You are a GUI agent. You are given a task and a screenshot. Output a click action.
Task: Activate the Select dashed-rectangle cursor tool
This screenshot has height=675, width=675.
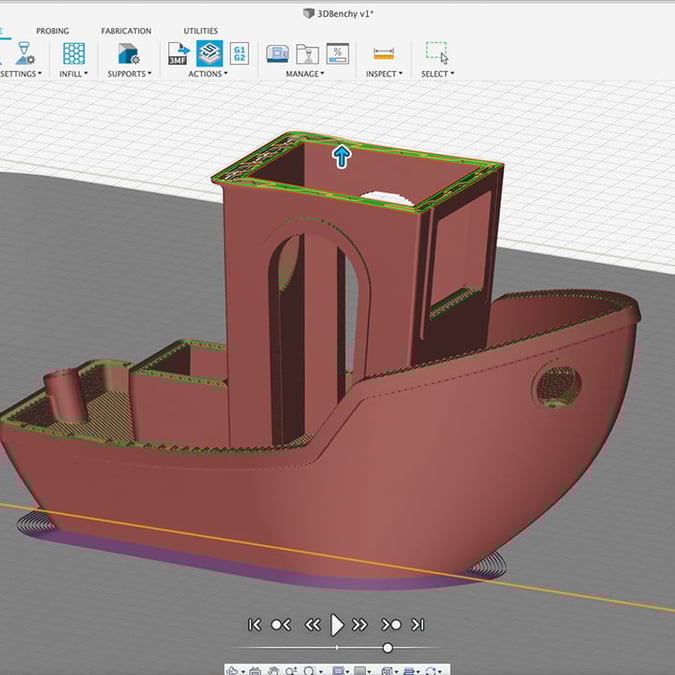click(437, 53)
